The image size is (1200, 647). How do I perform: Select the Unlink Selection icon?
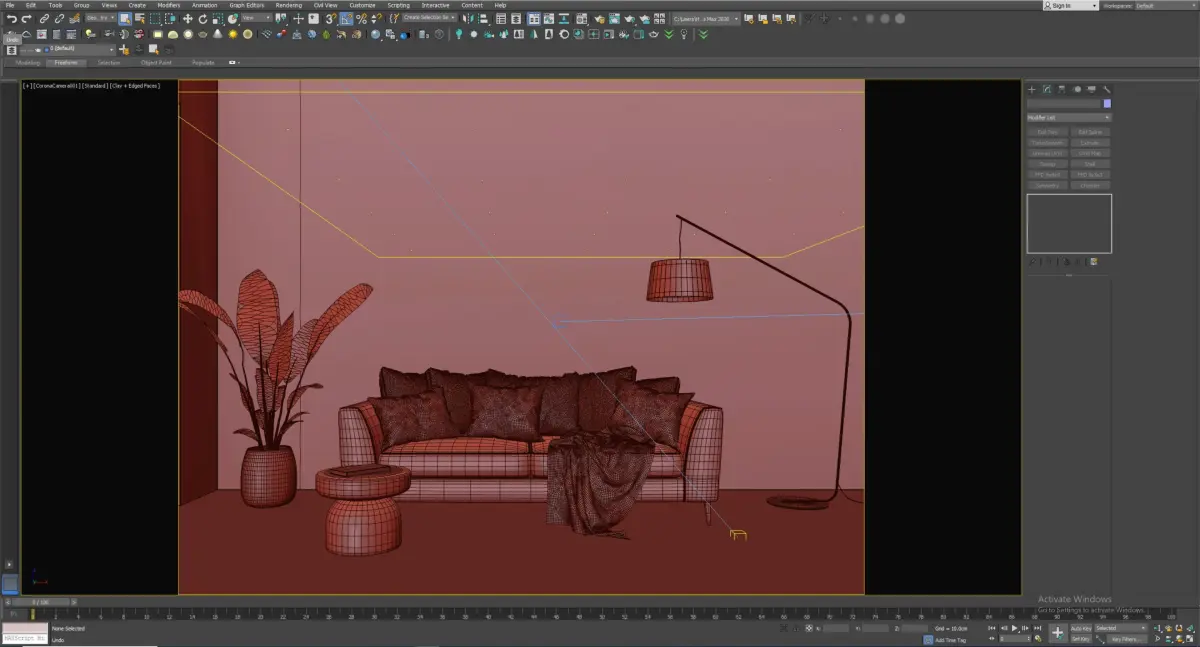[59, 18]
